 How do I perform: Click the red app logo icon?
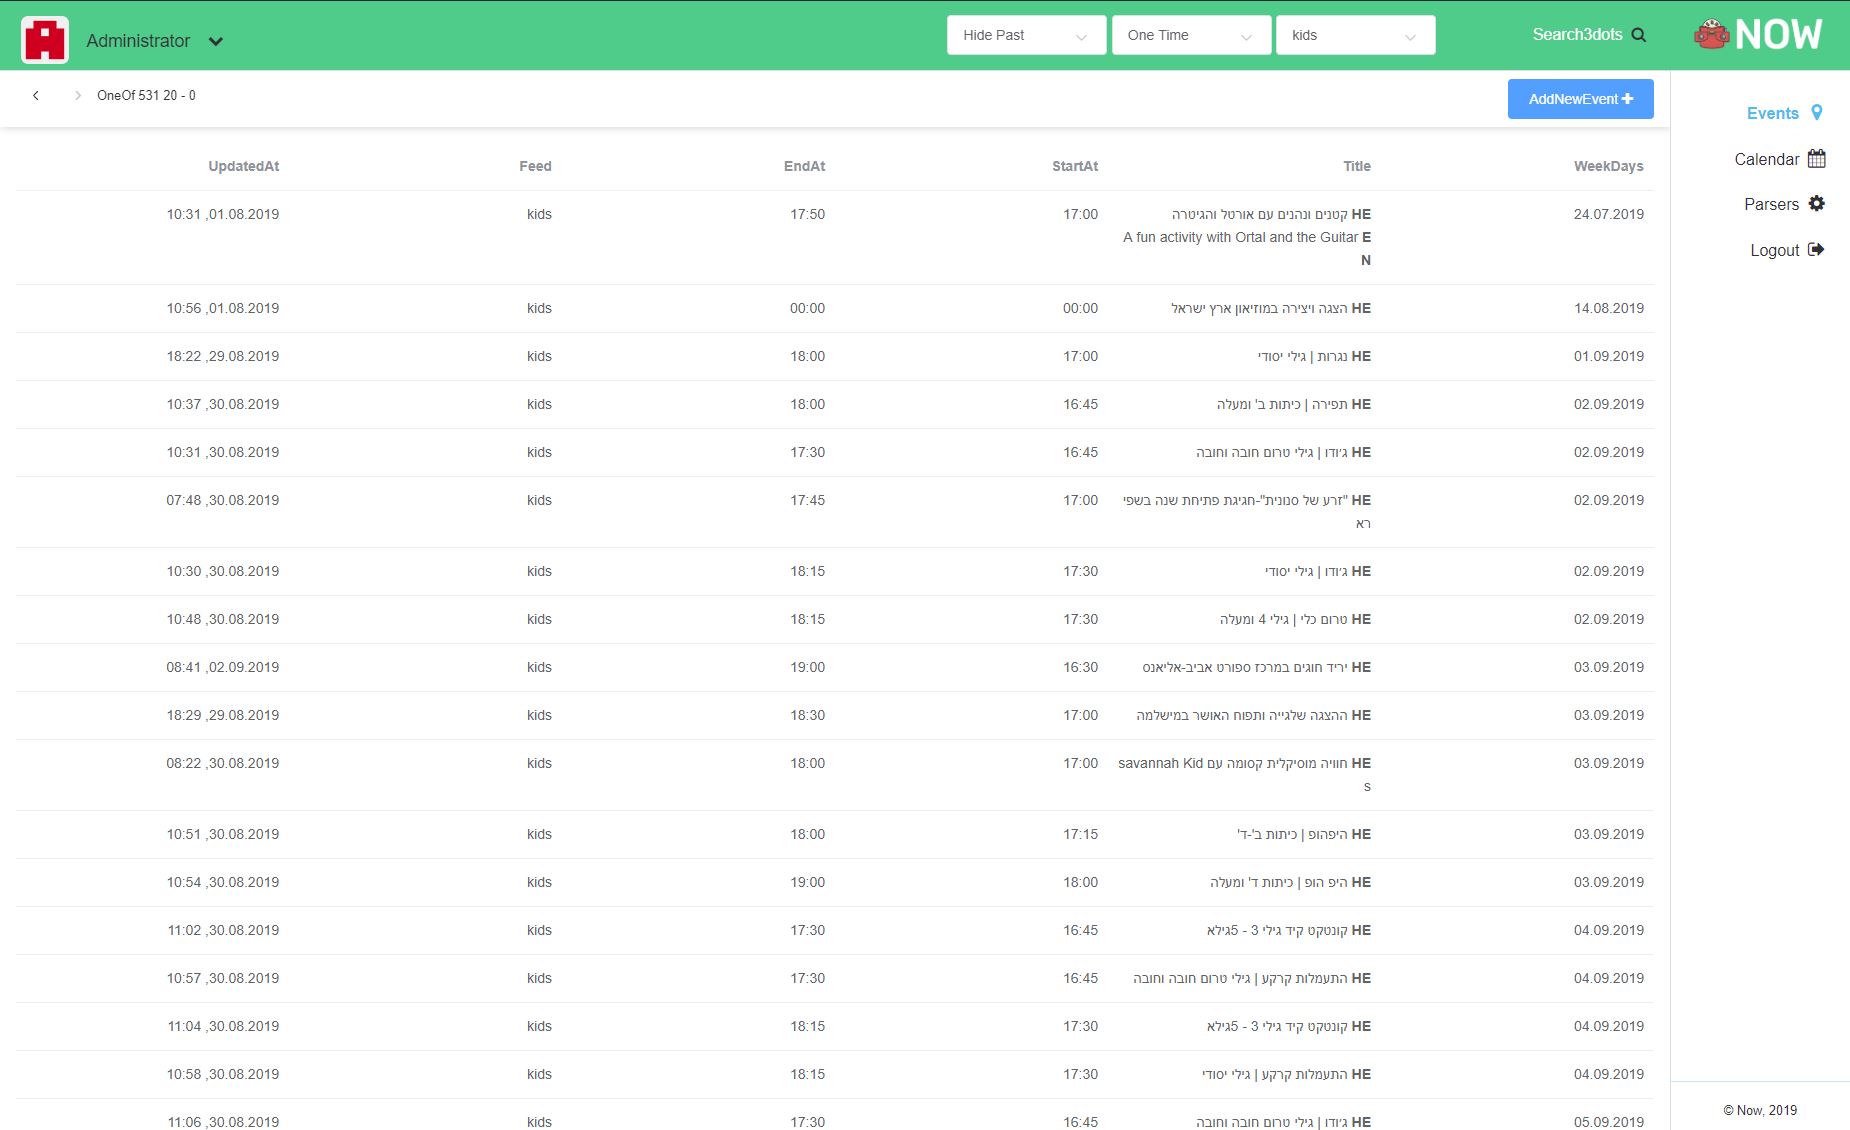click(x=45, y=40)
